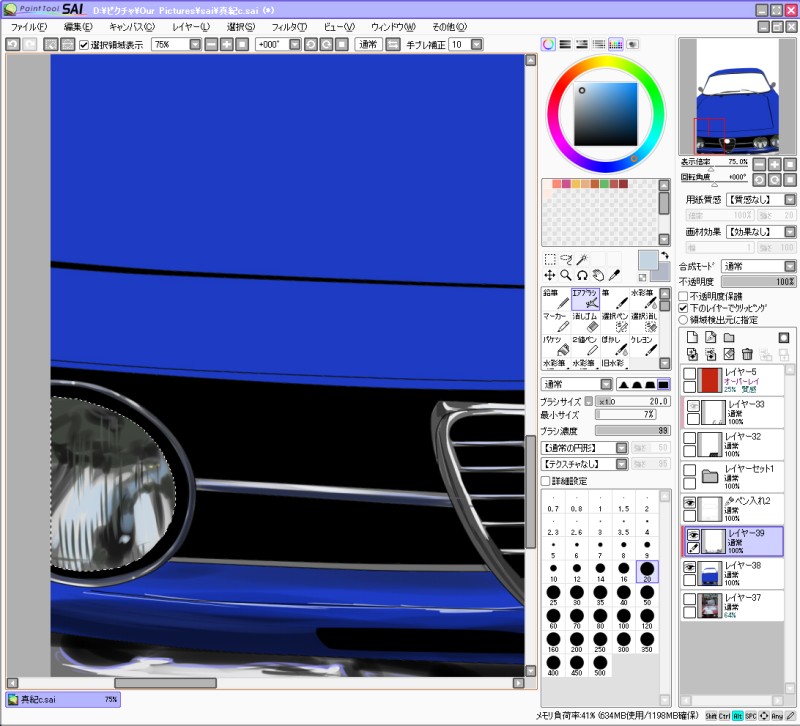Toggle the 選択領域表示 checkbox
Viewport: 800px width, 726px height.
85,45
